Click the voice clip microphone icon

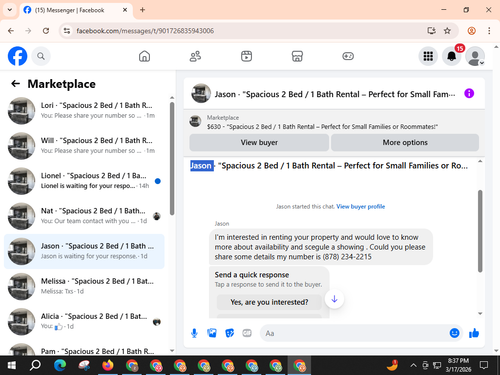[x=194, y=333]
